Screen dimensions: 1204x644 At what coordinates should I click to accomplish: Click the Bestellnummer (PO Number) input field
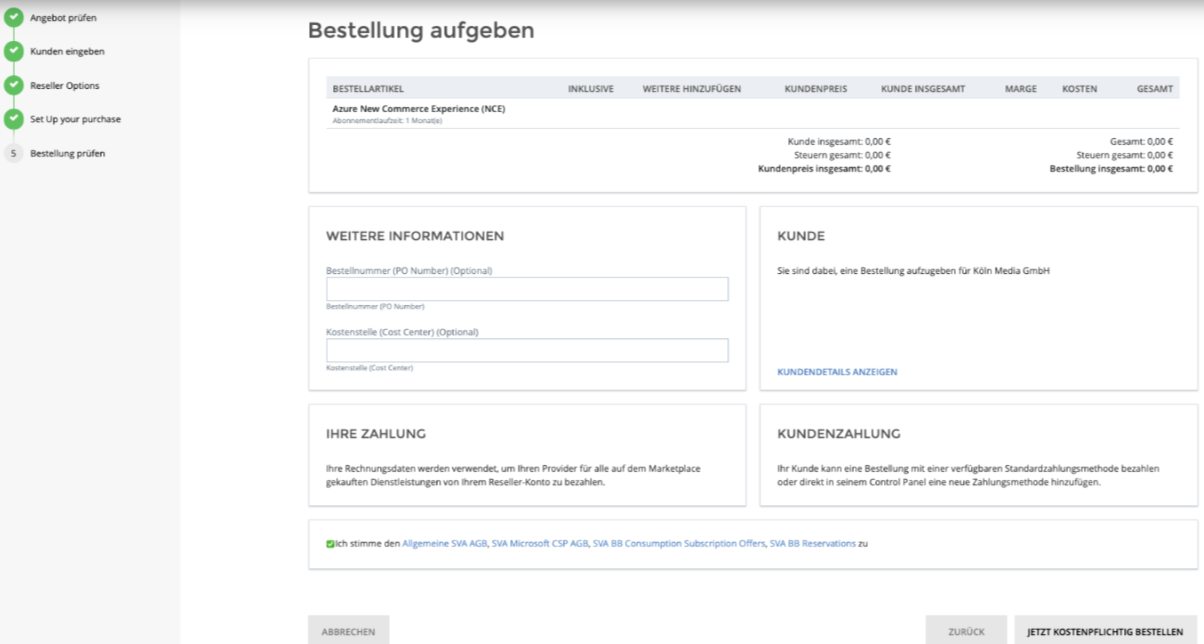(x=527, y=289)
